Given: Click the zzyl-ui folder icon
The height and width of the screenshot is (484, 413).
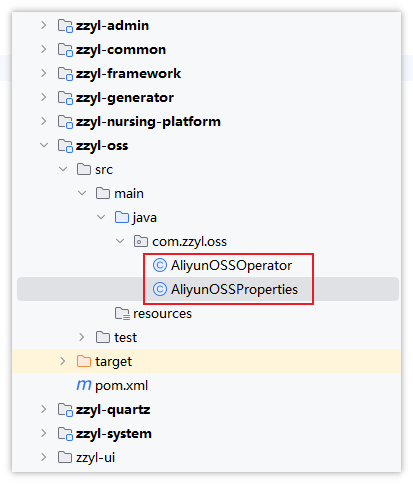Looking at the screenshot, I should (65, 457).
